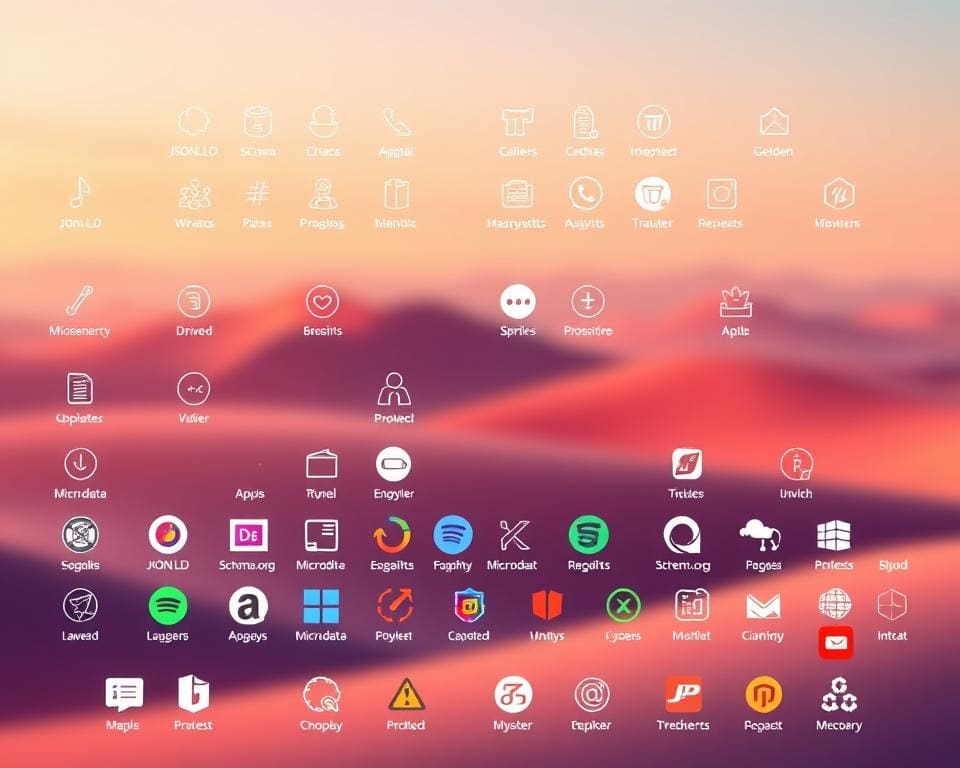The width and height of the screenshot is (960, 768).
Task: Click the green Regilts S icon
Action: click(x=588, y=535)
